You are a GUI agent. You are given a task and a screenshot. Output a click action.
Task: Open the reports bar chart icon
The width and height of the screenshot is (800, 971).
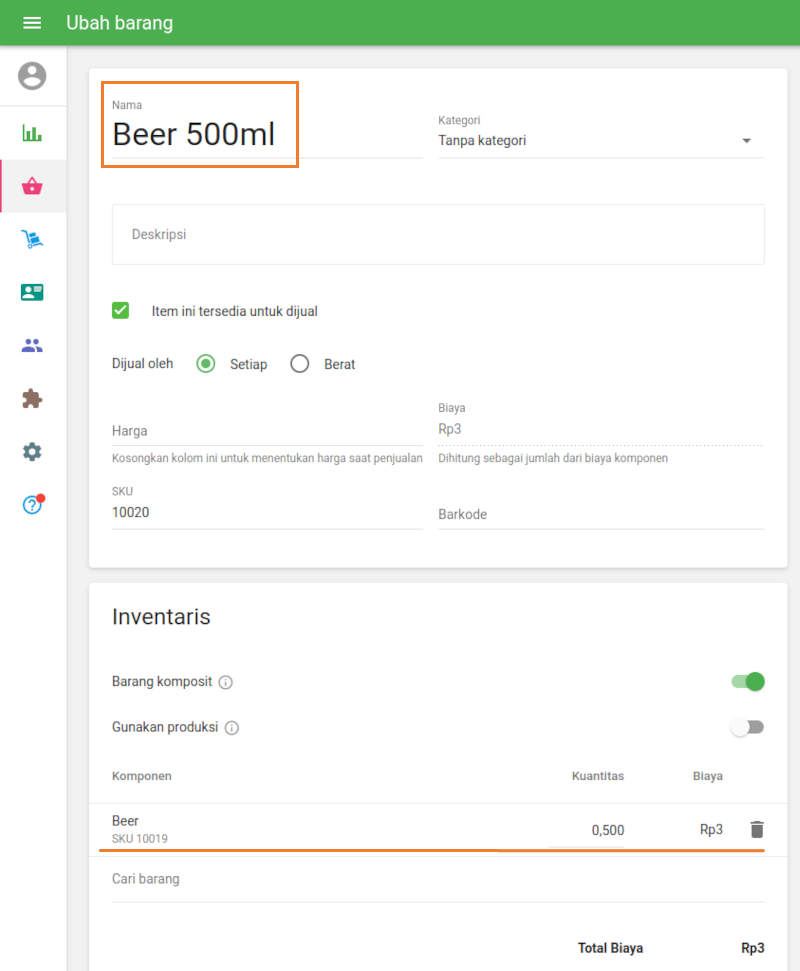coord(32,133)
